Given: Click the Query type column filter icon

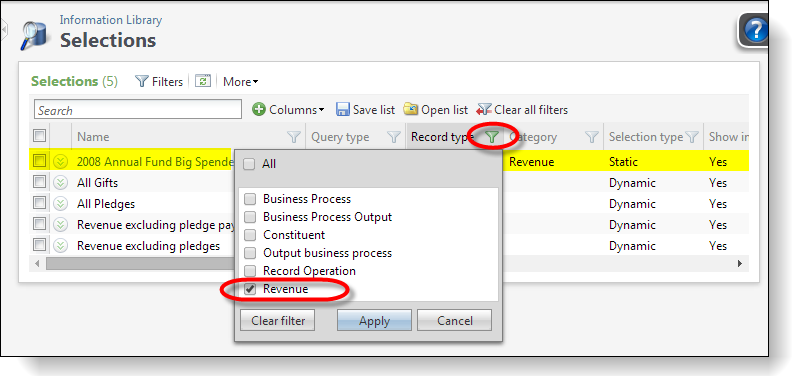Looking at the screenshot, I should coord(393,137).
